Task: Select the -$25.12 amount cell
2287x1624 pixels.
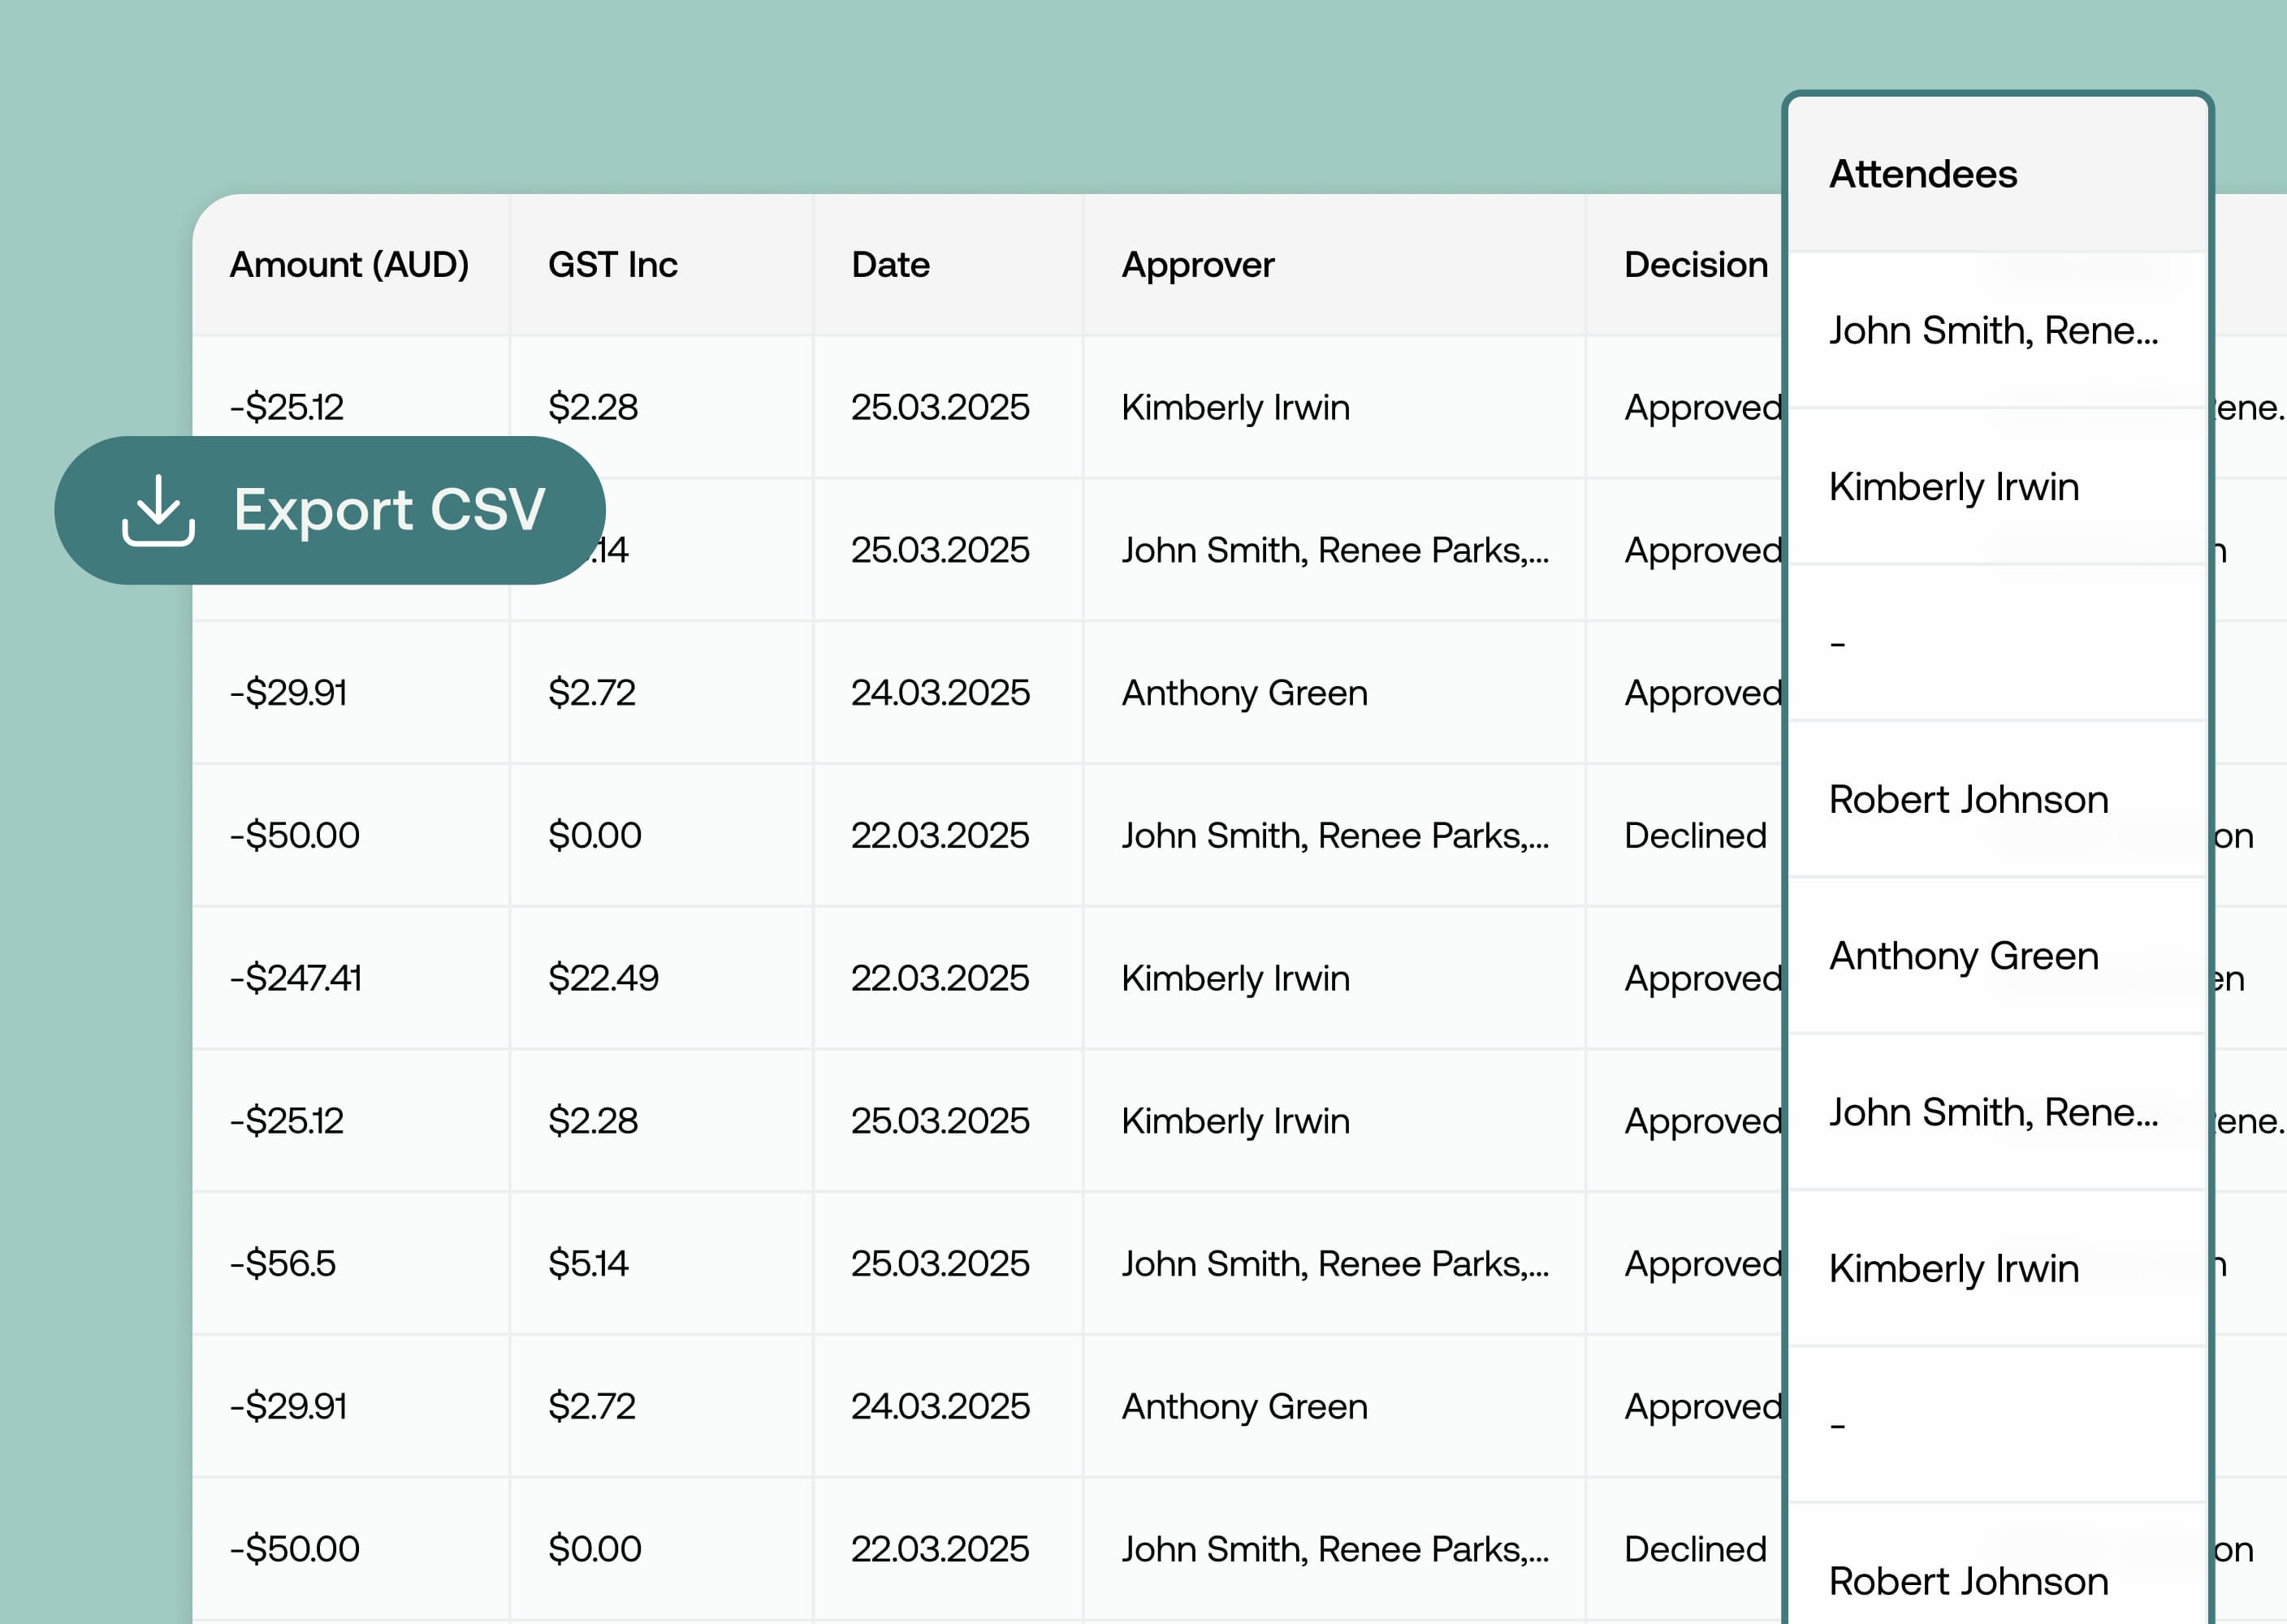Action: (287, 407)
